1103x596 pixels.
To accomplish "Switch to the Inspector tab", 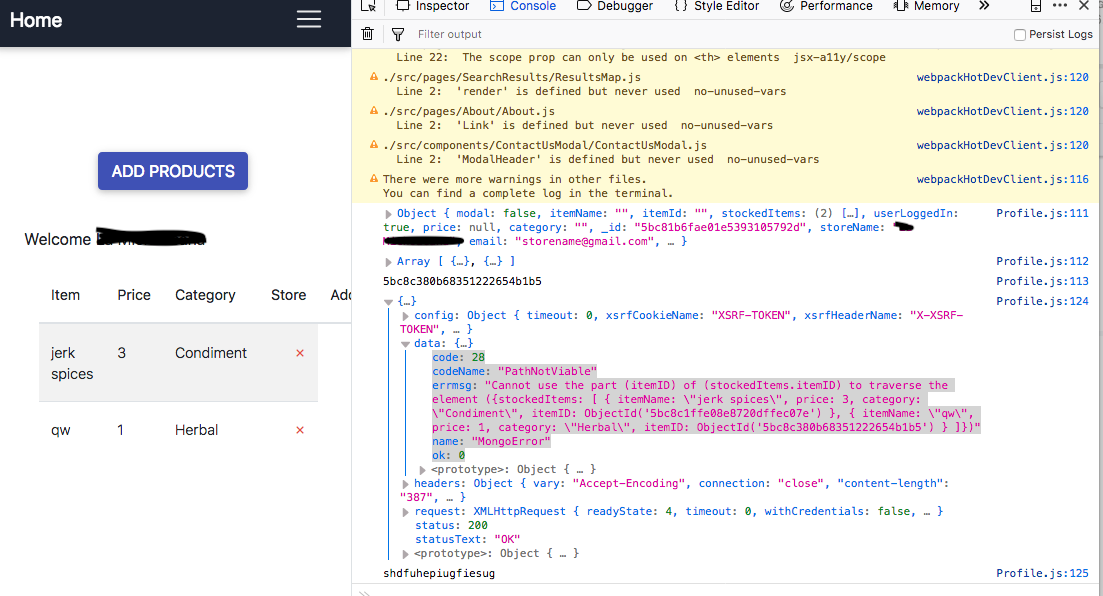I will coord(433,6).
